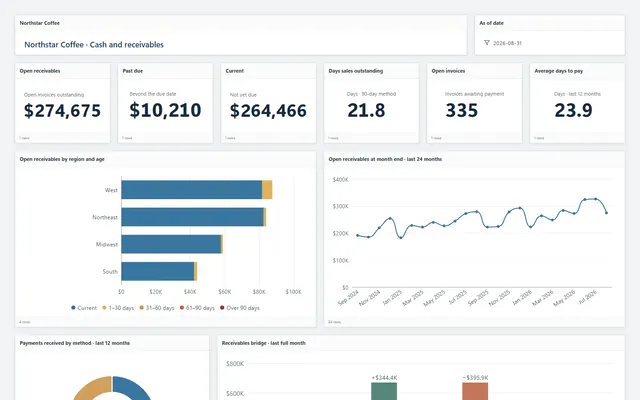Click the blue segment of the payments donut
The height and width of the screenshot is (400, 640).
click(133, 387)
